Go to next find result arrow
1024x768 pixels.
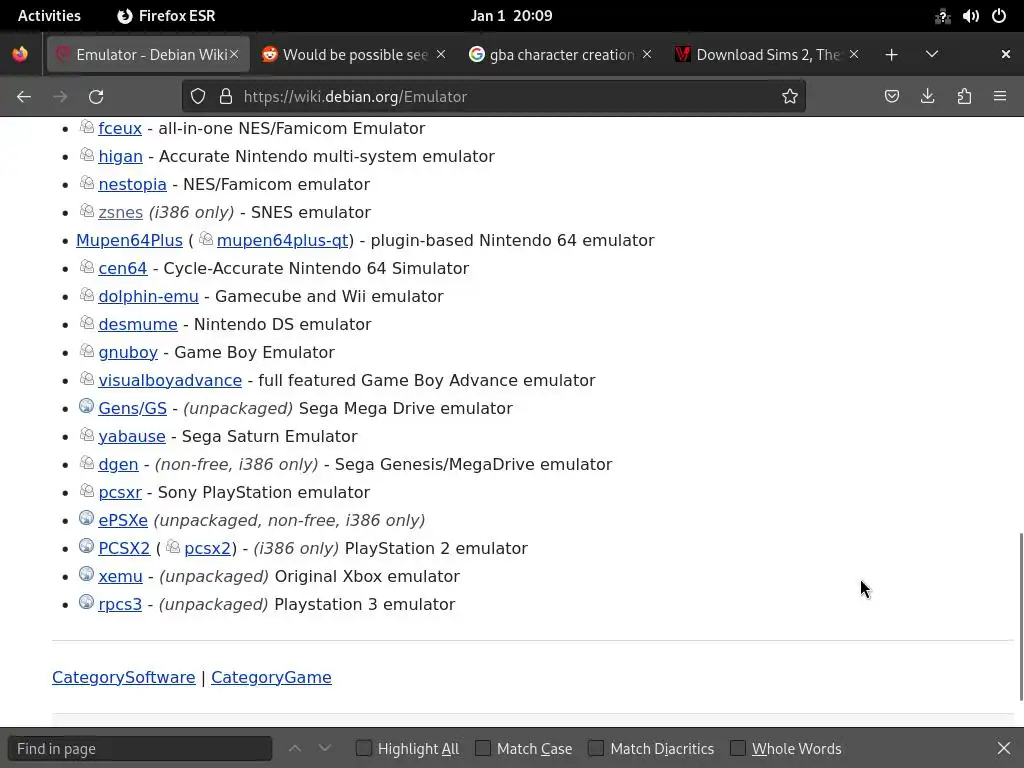click(x=325, y=748)
